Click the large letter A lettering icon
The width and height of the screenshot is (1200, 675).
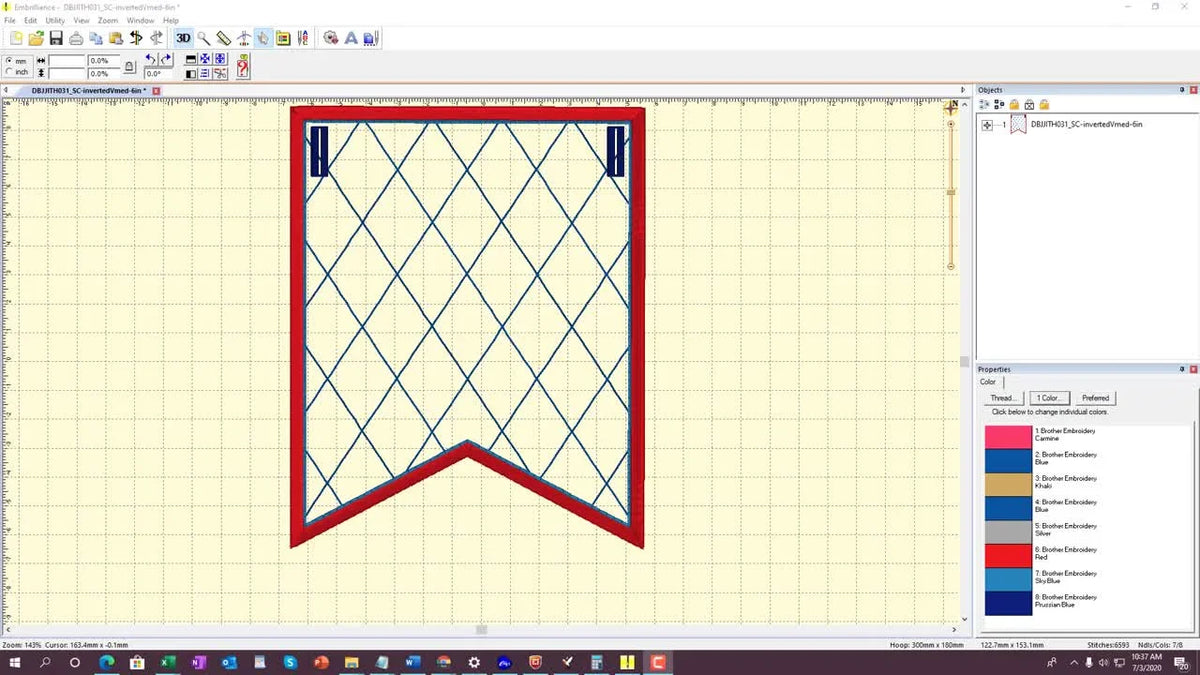(351, 38)
